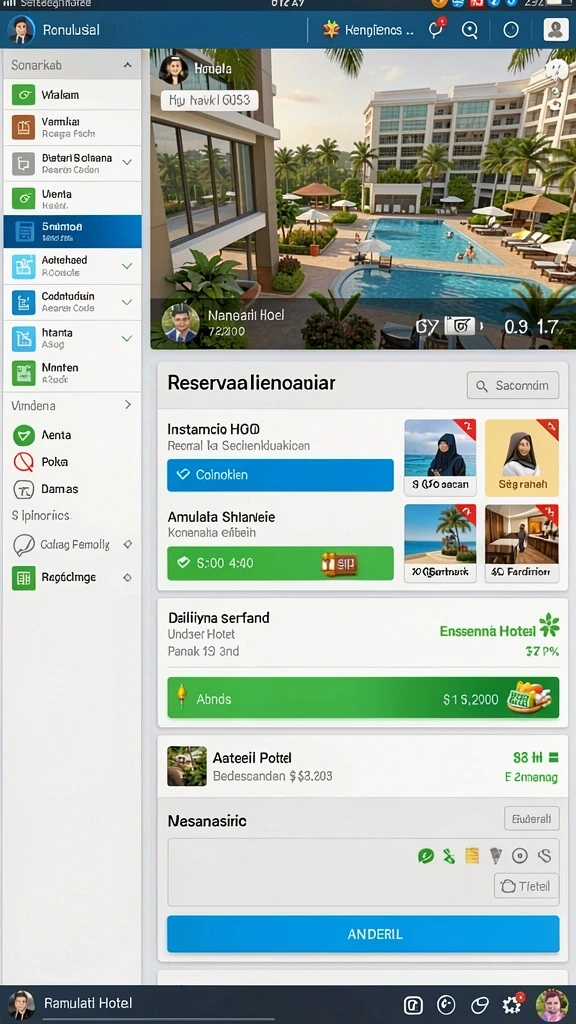Click the Nanearil Hoel avatar on photo
This screenshot has height=1024, width=576.
[x=180, y=323]
